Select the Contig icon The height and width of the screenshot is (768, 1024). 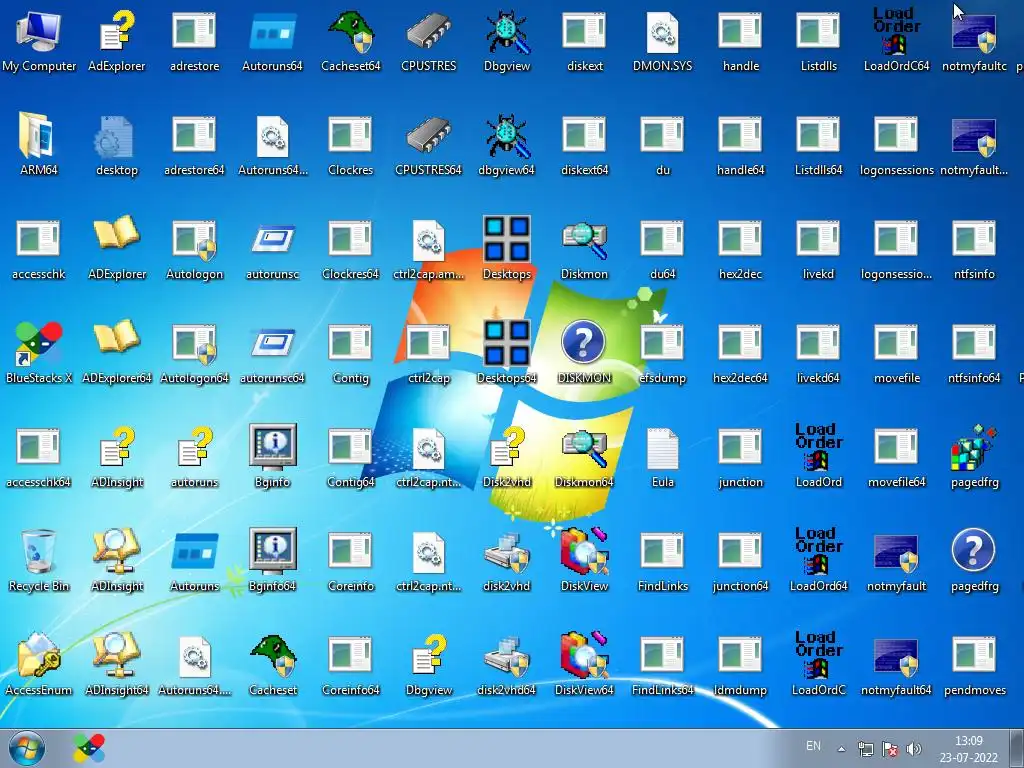[351, 353]
